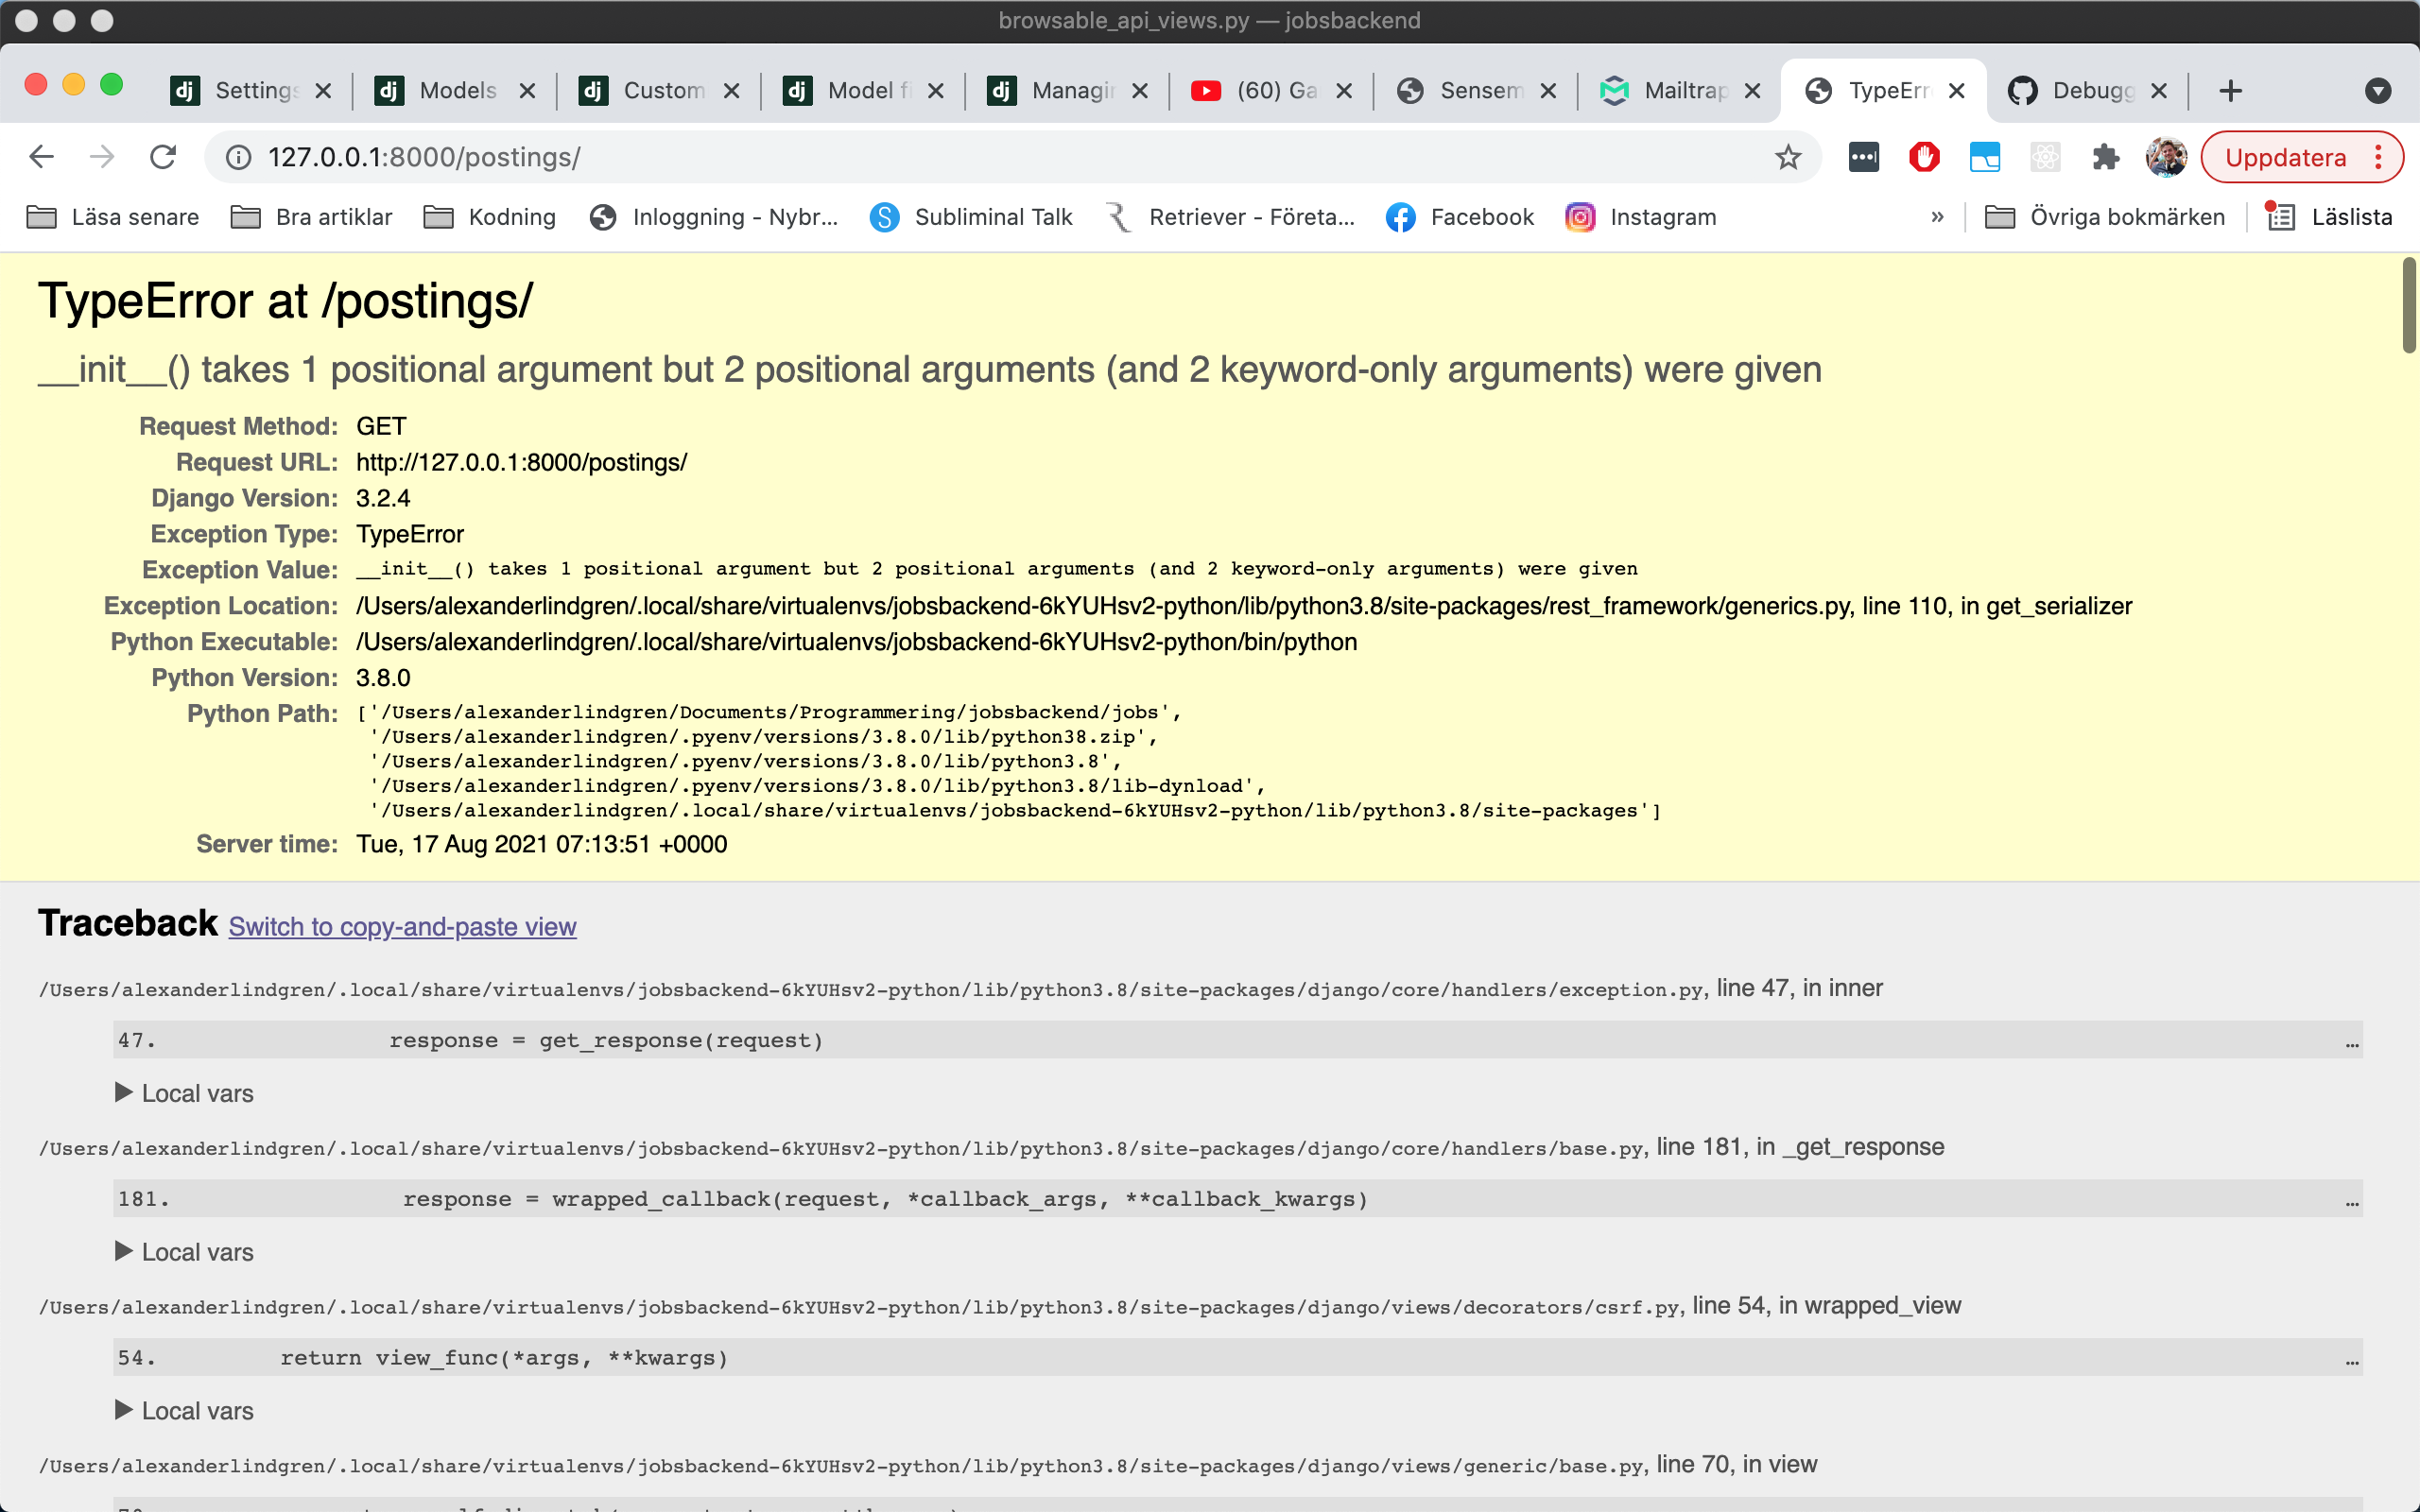The width and height of the screenshot is (2420, 1512).
Task: Click the Chrome profile avatar
Action: point(2166,156)
